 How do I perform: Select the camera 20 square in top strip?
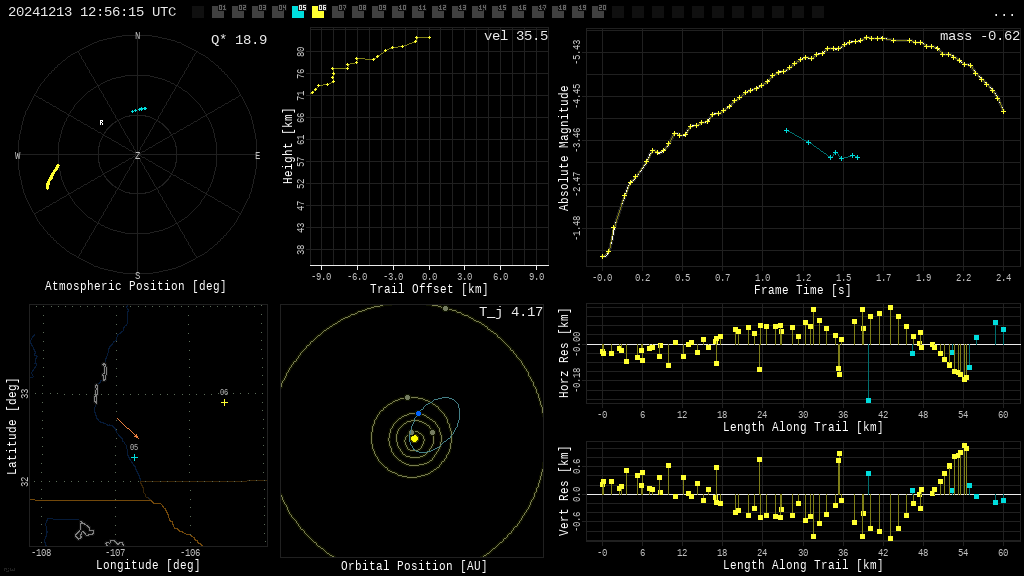tap(598, 12)
